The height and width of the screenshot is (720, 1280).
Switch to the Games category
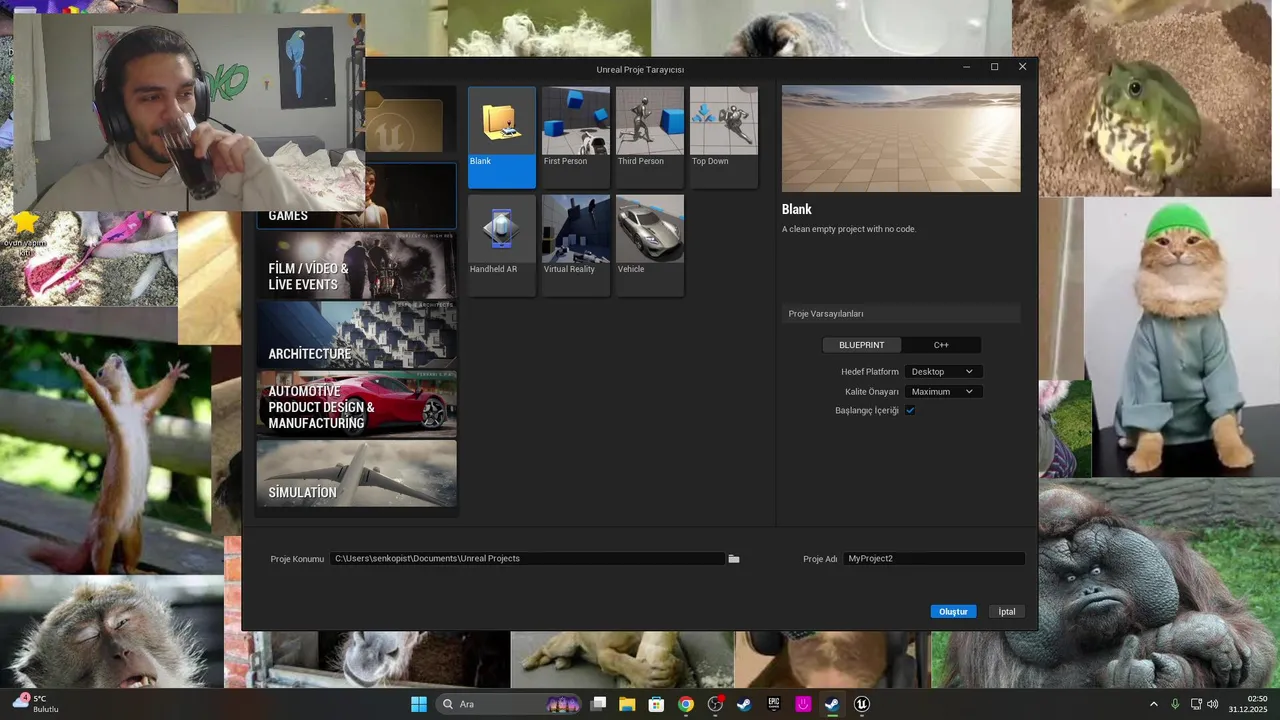(x=410, y=197)
